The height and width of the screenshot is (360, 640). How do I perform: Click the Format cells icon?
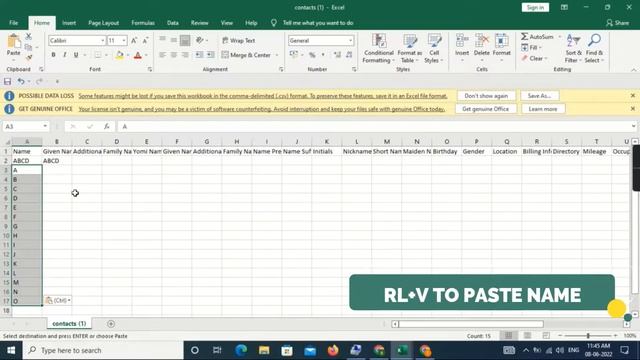pyautogui.click(x=502, y=41)
